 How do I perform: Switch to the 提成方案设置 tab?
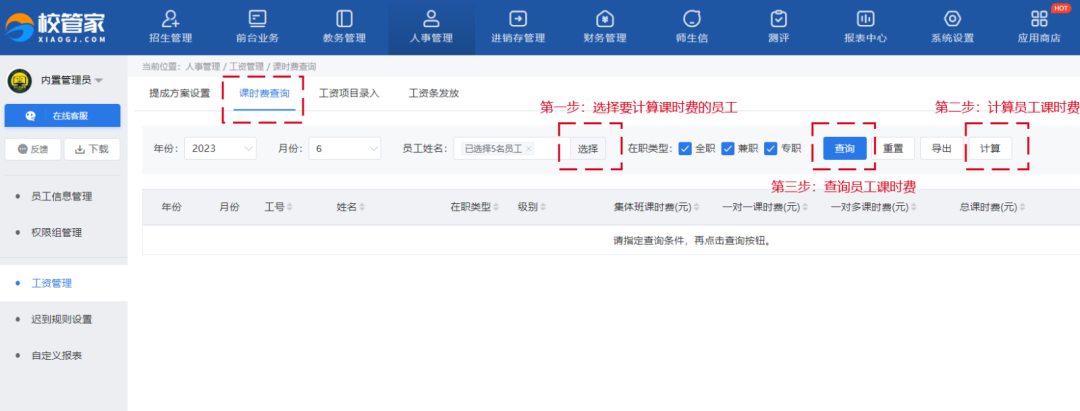pyautogui.click(x=179, y=93)
